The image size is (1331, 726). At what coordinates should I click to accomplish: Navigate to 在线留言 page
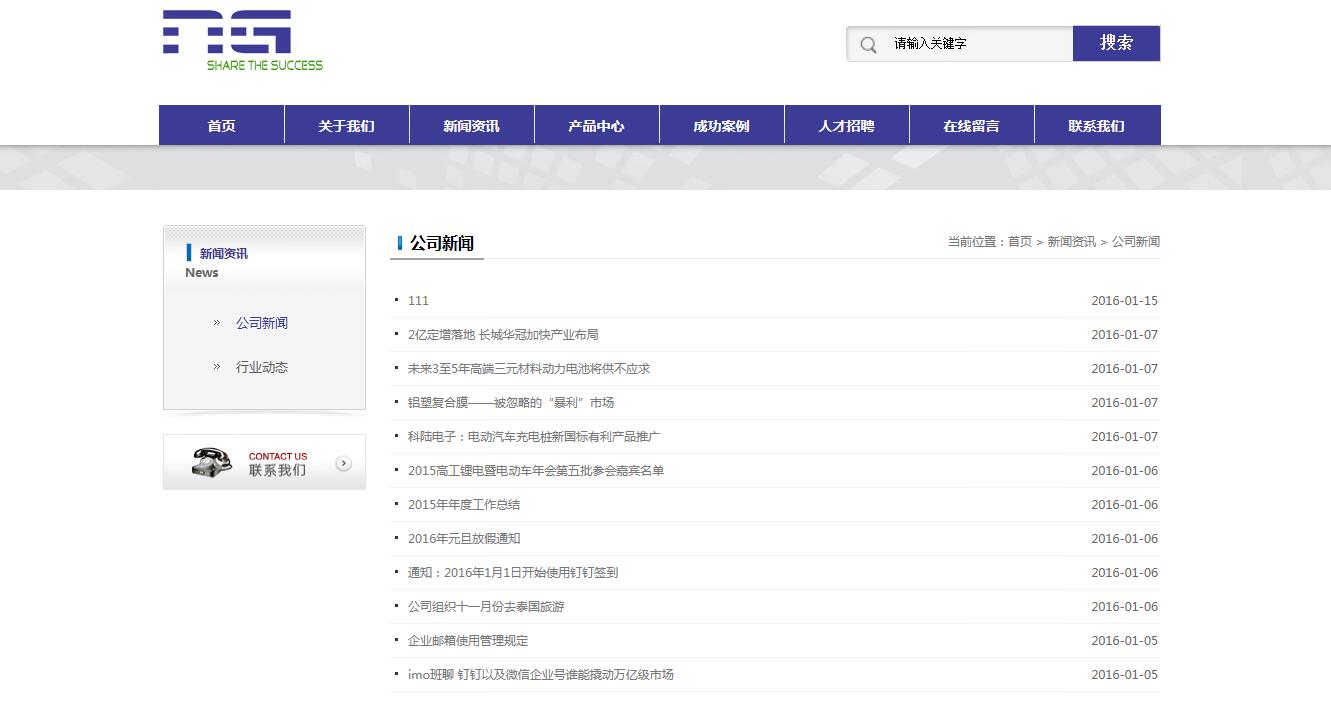[971, 126]
